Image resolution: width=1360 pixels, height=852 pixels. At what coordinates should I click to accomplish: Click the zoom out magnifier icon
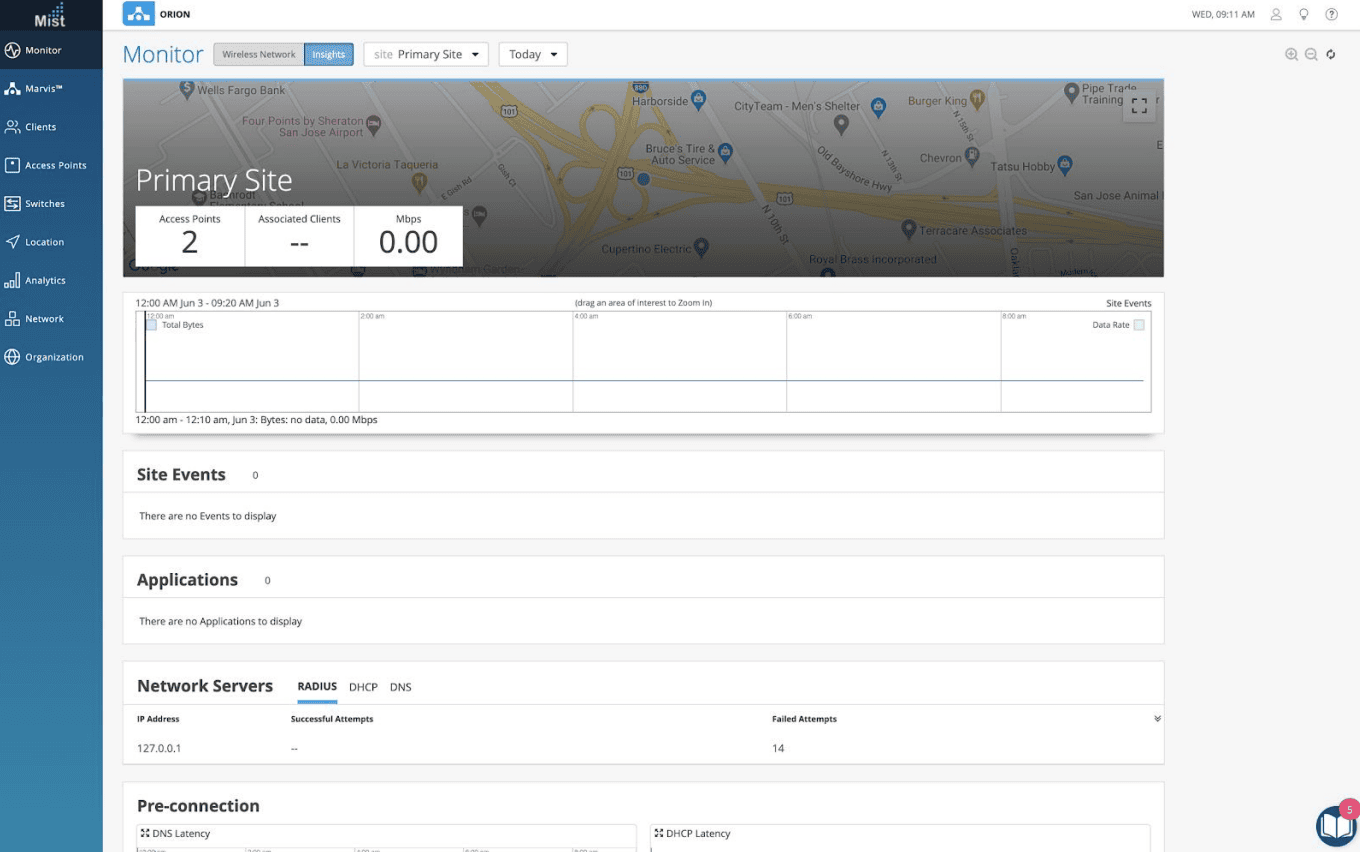coord(1311,55)
